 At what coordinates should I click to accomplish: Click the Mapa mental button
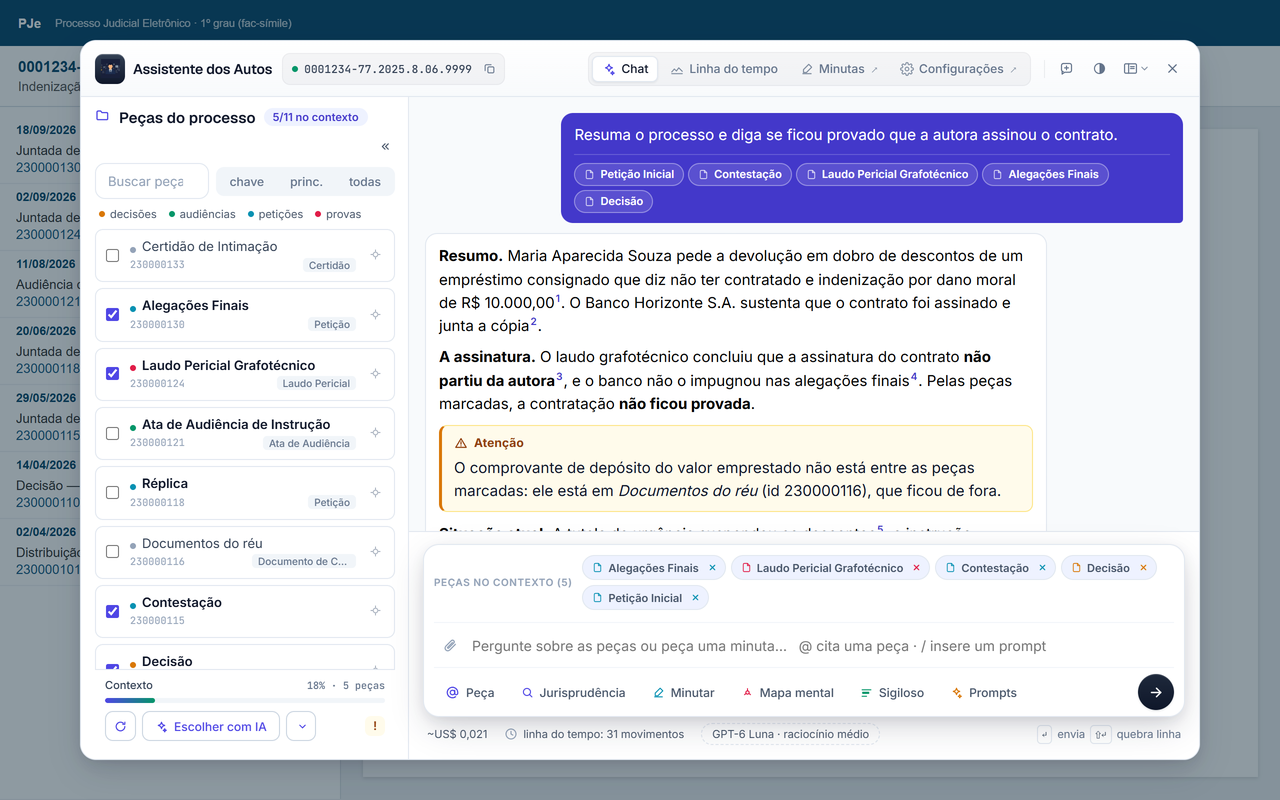tap(788, 693)
